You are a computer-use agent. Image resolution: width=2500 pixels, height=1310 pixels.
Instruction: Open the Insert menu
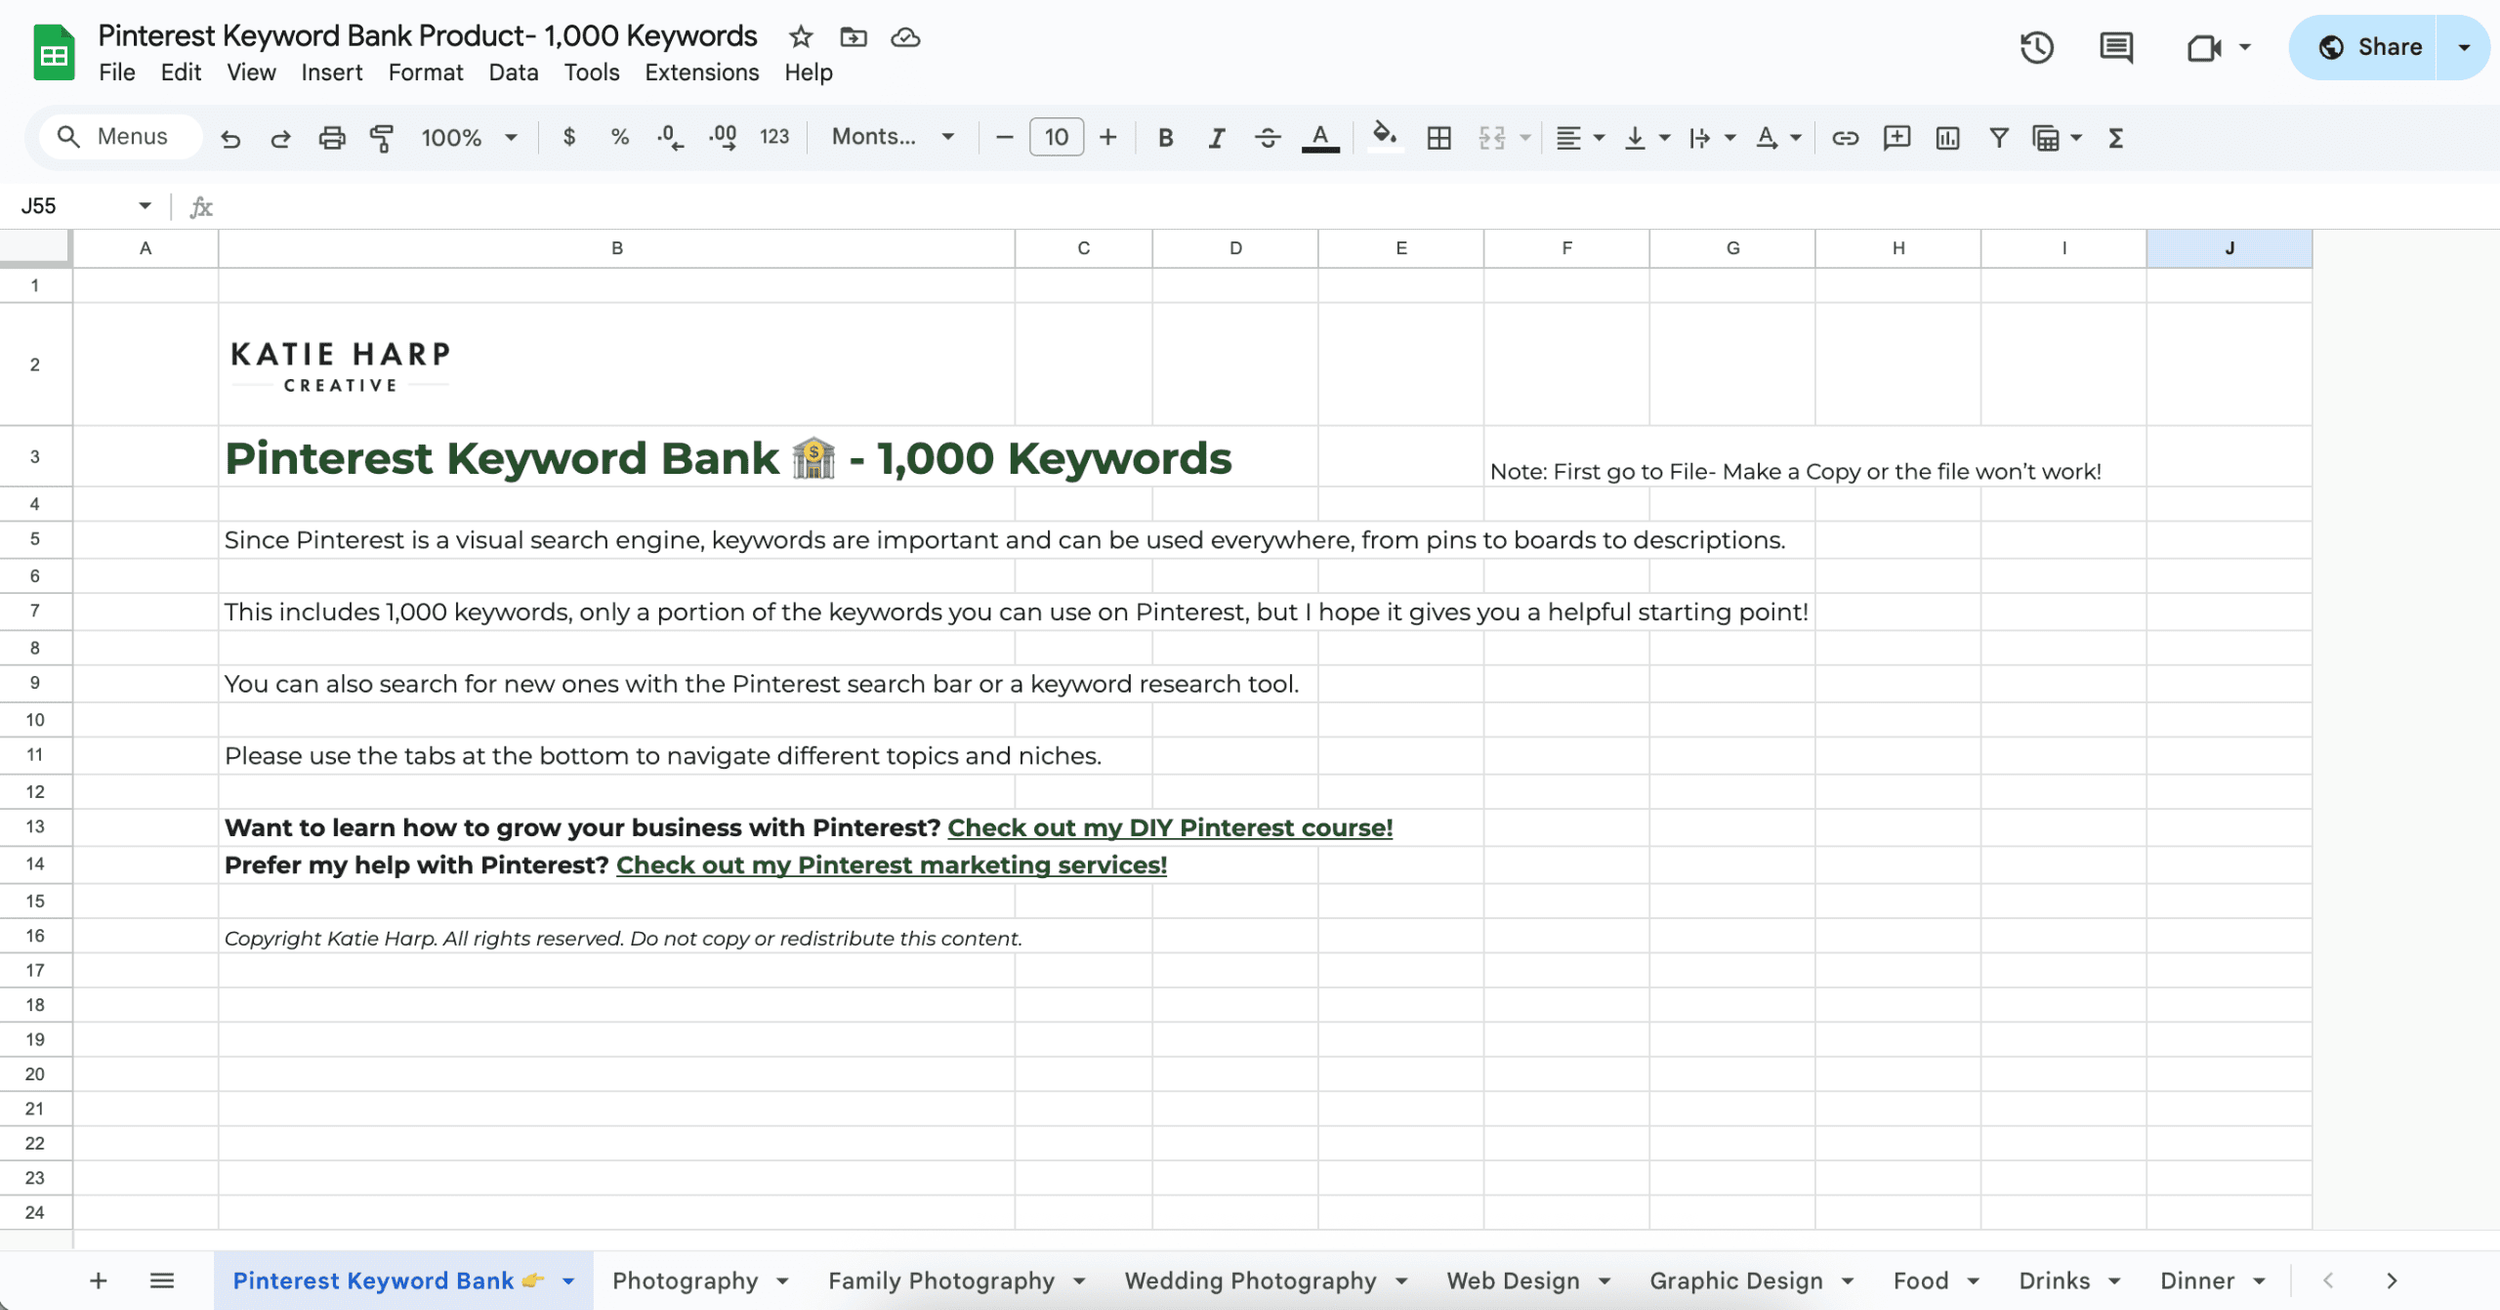[x=332, y=72]
